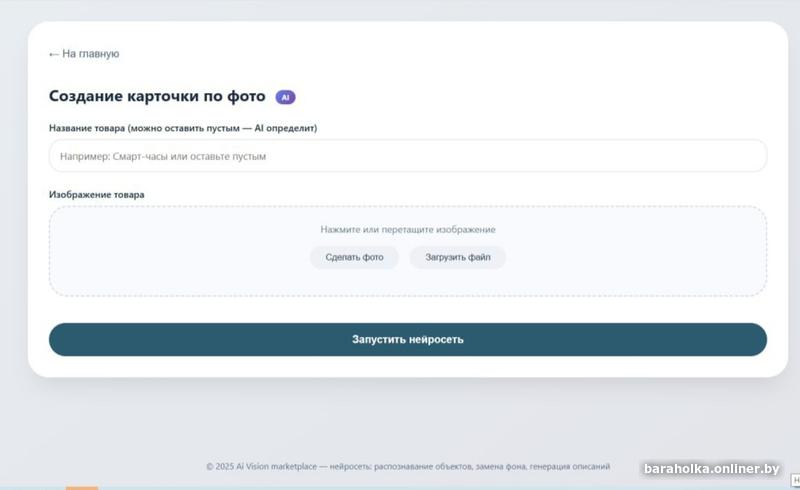
Task: Go back via 'На главную' link
Action: click(x=84, y=54)
